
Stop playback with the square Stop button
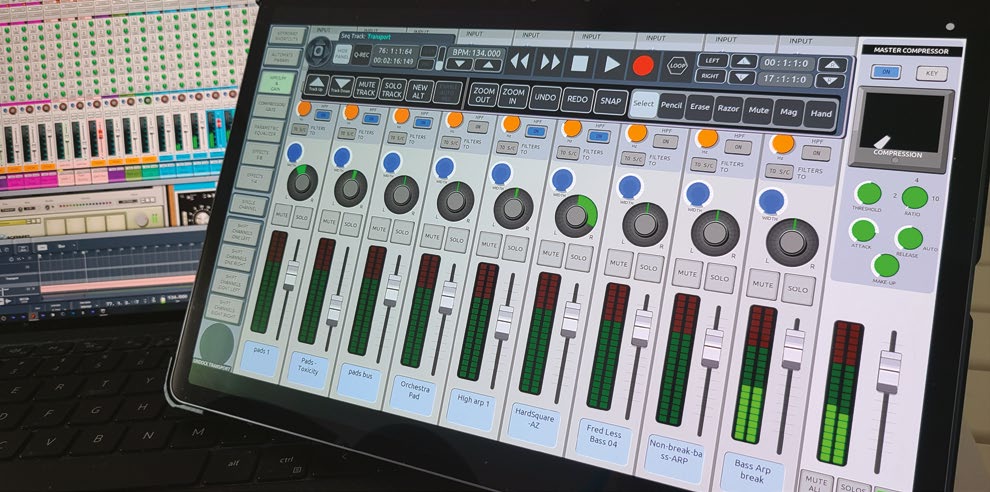(580, 63)
